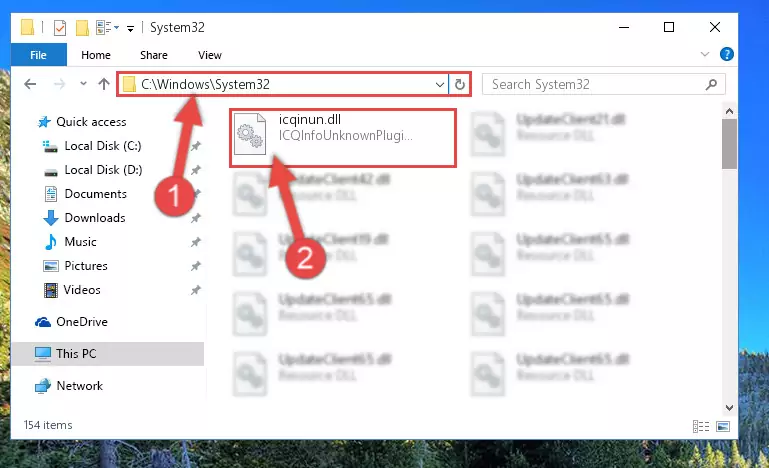This screenshot has height=468, width=769.
Task: Close the System32 window
Action: click(715, 27)
